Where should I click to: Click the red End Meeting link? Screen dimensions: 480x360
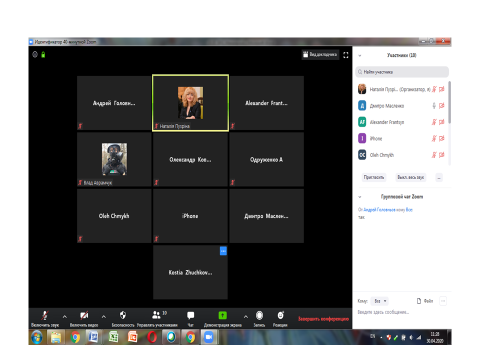pyautogui.click(x=323, y=319)
